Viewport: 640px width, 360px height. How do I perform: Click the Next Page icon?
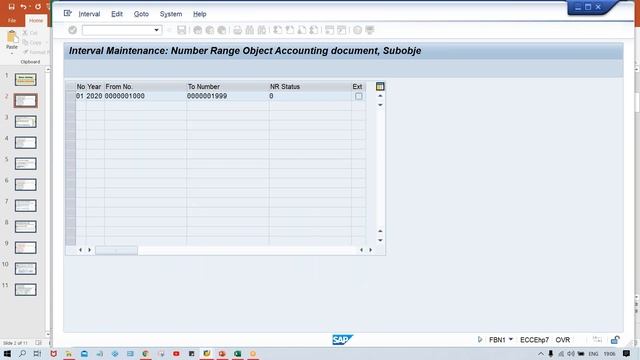(x=302, y=30)
